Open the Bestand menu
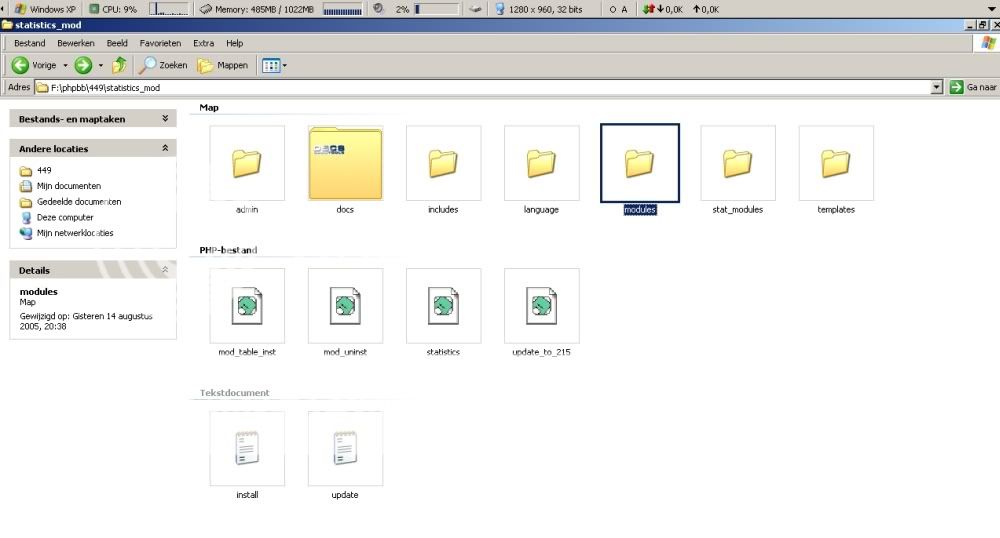Screen dimensions: 1000x538 pos(29,43)
